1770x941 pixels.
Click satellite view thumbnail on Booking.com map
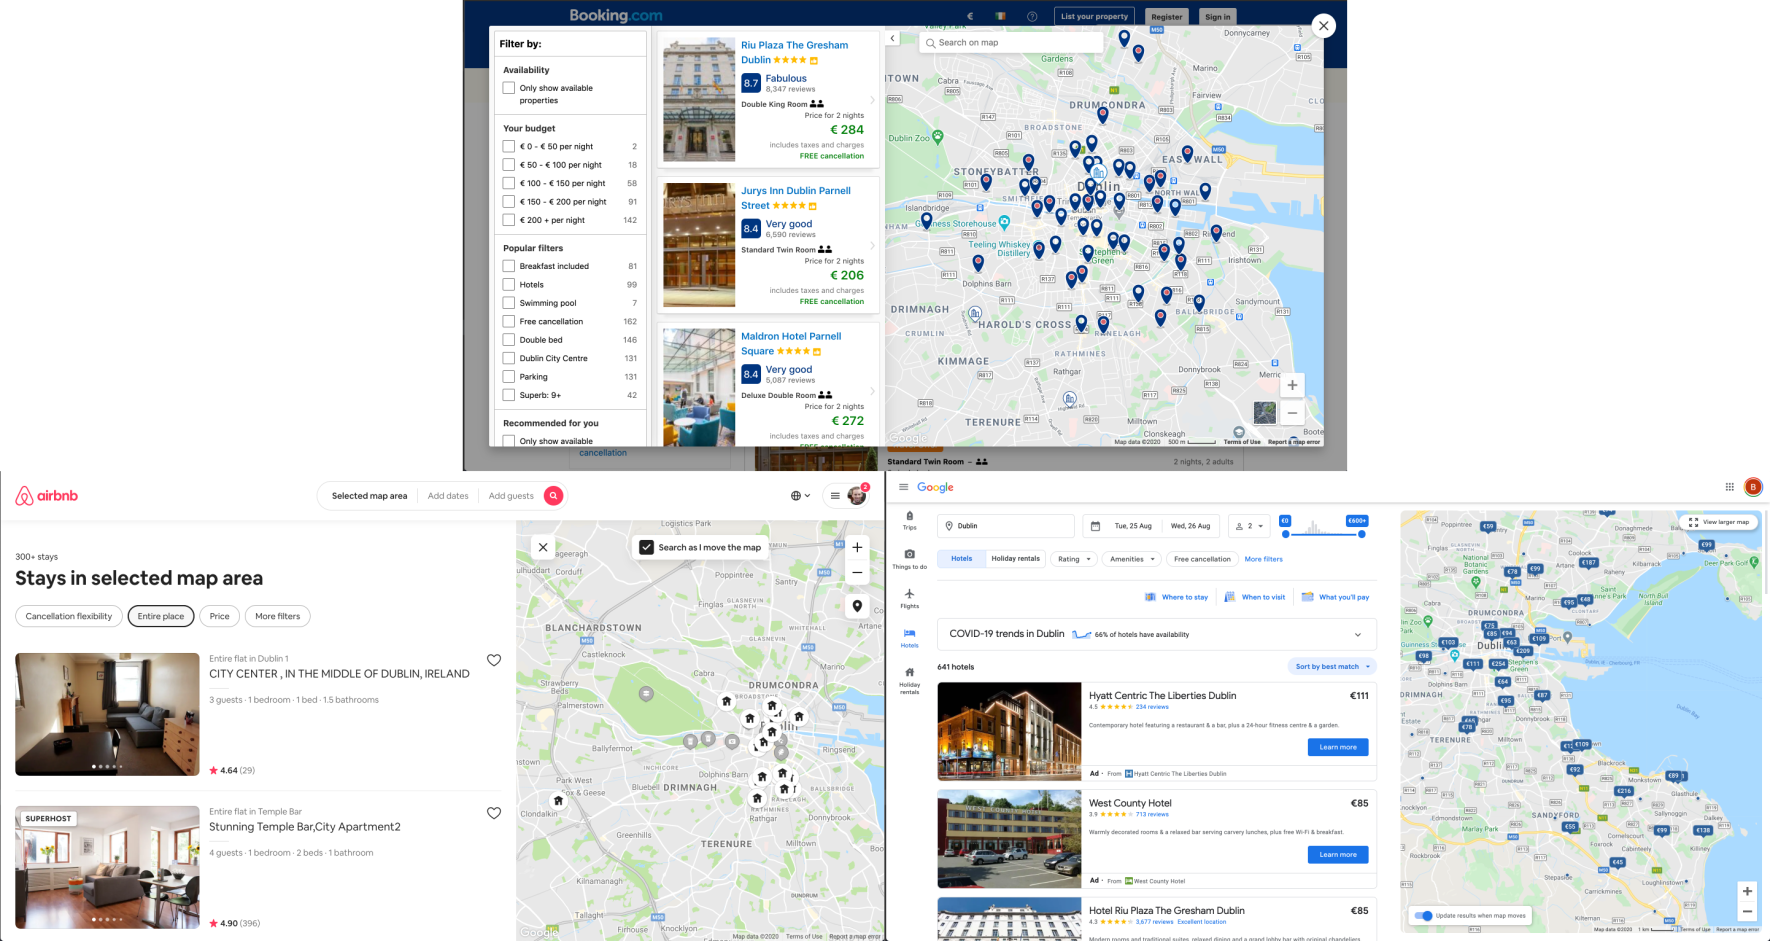[1264, 413]
